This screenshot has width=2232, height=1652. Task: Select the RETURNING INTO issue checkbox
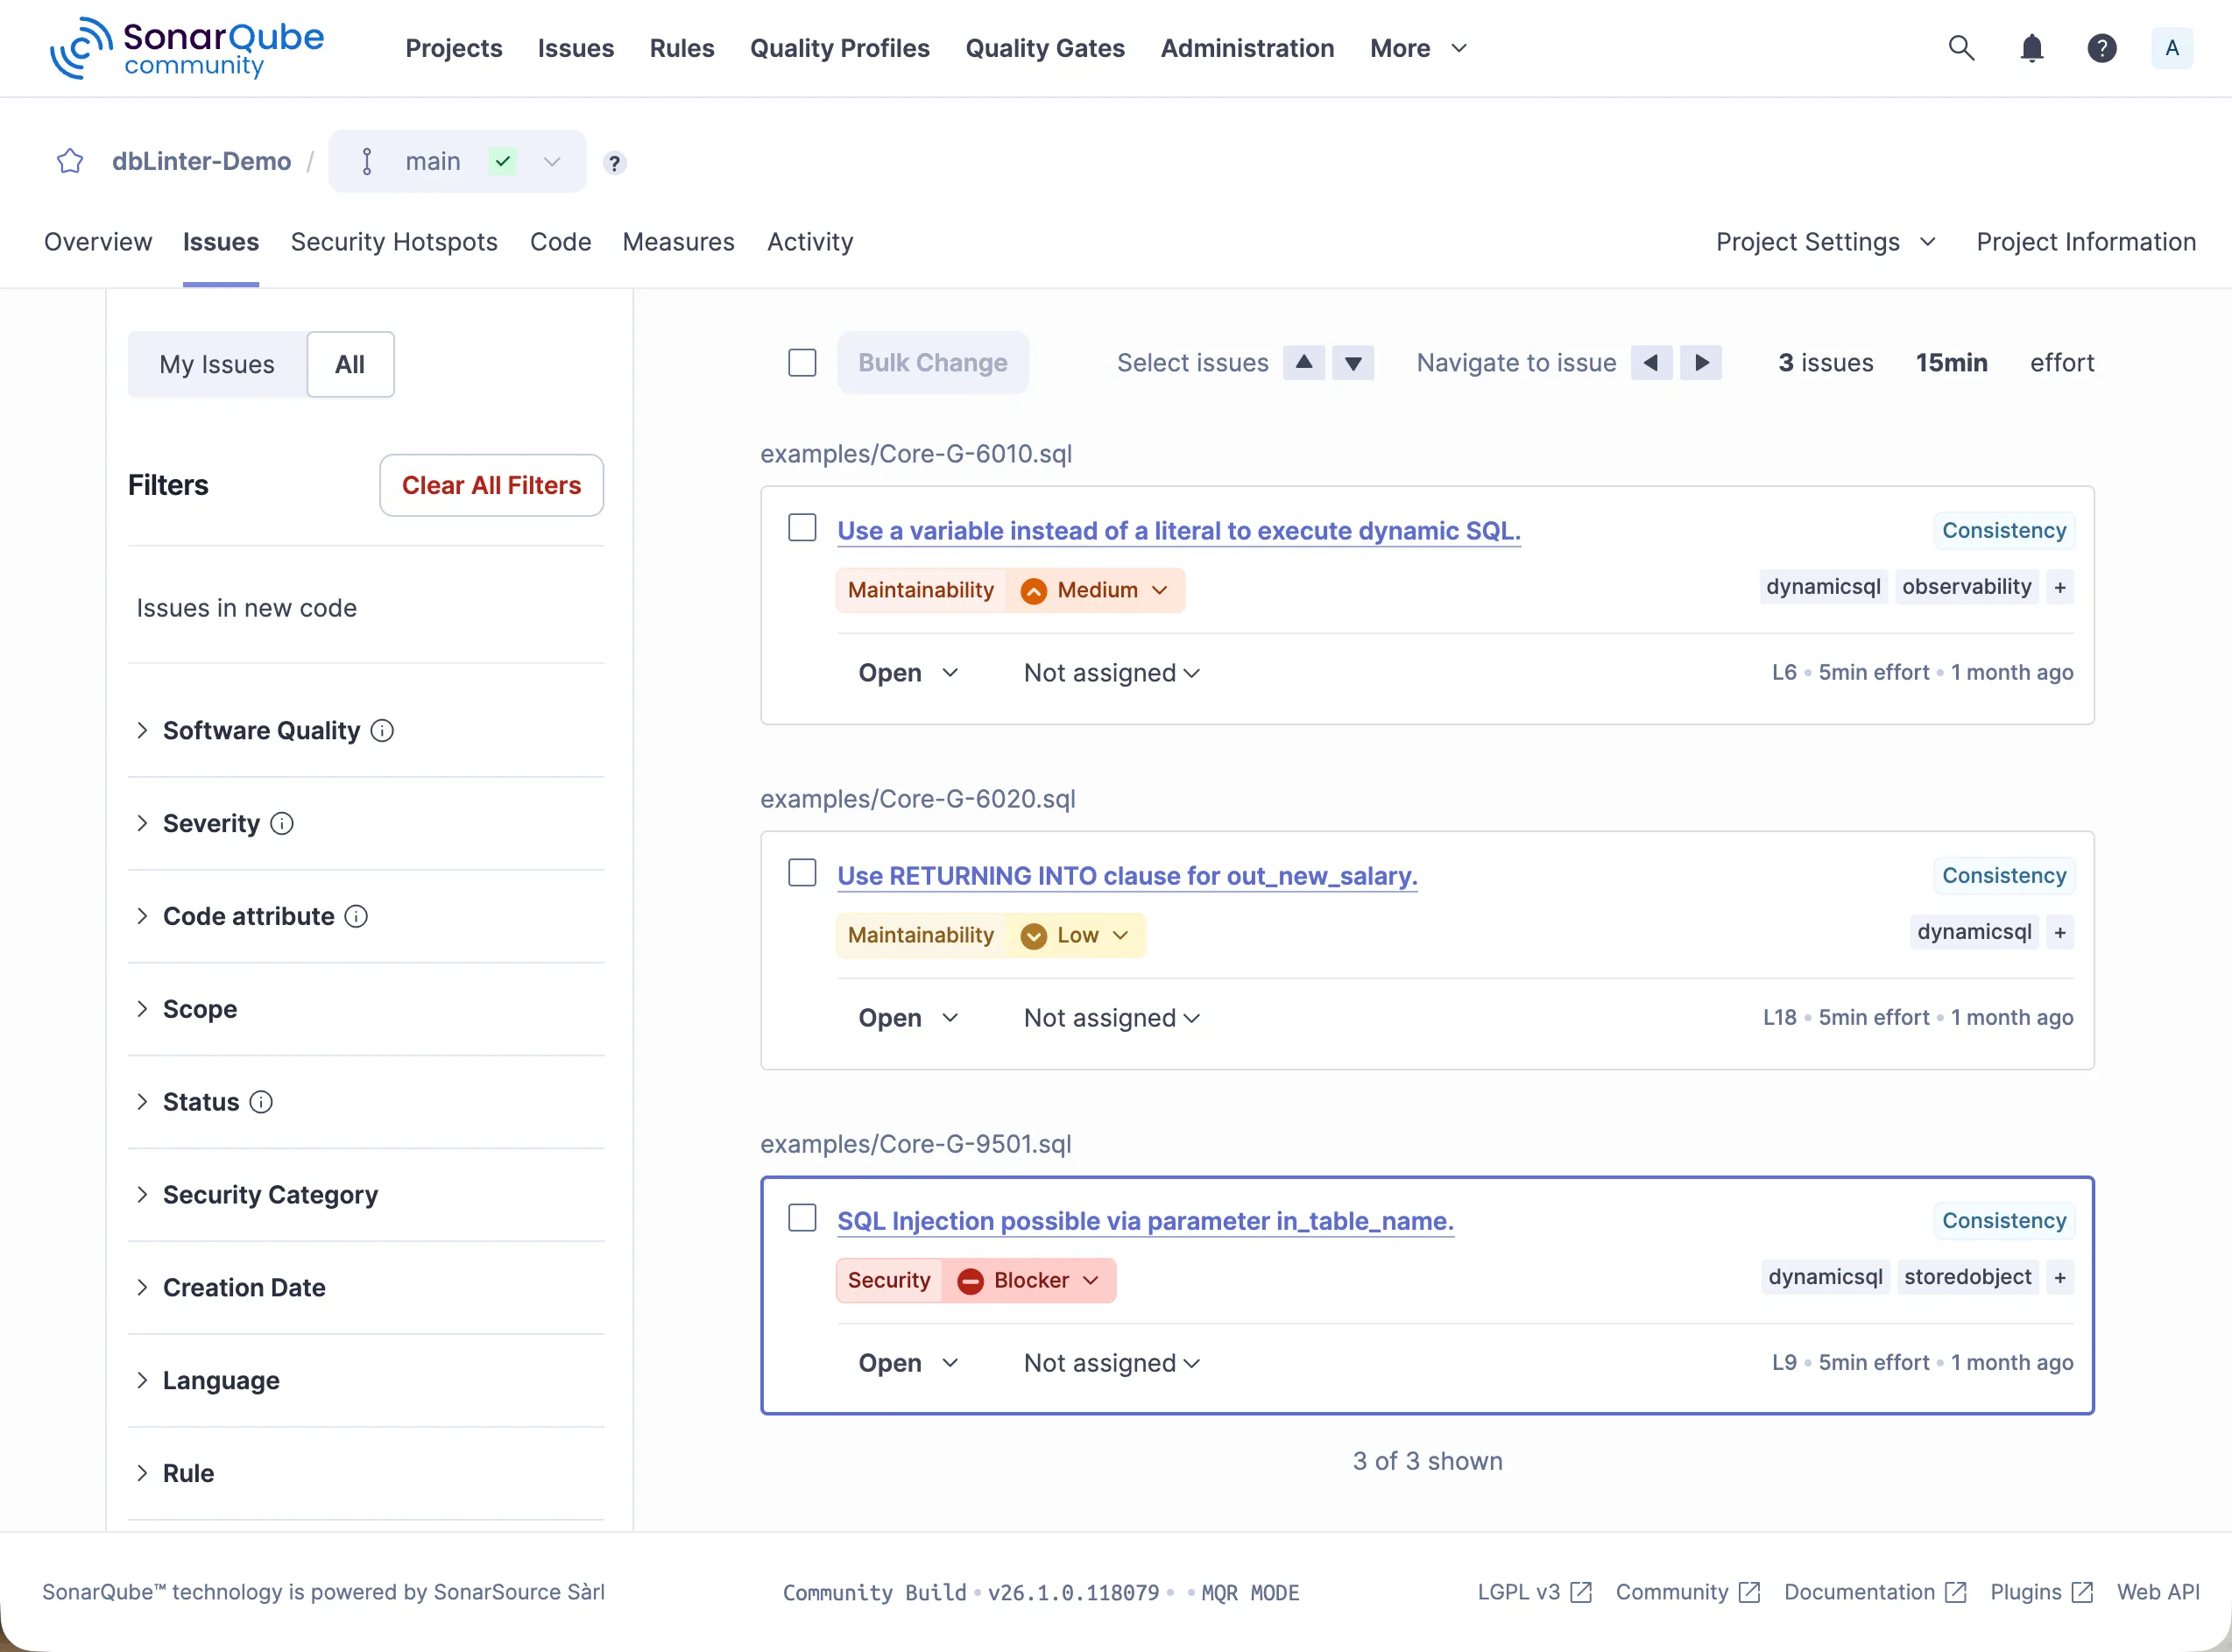point(802,873)
